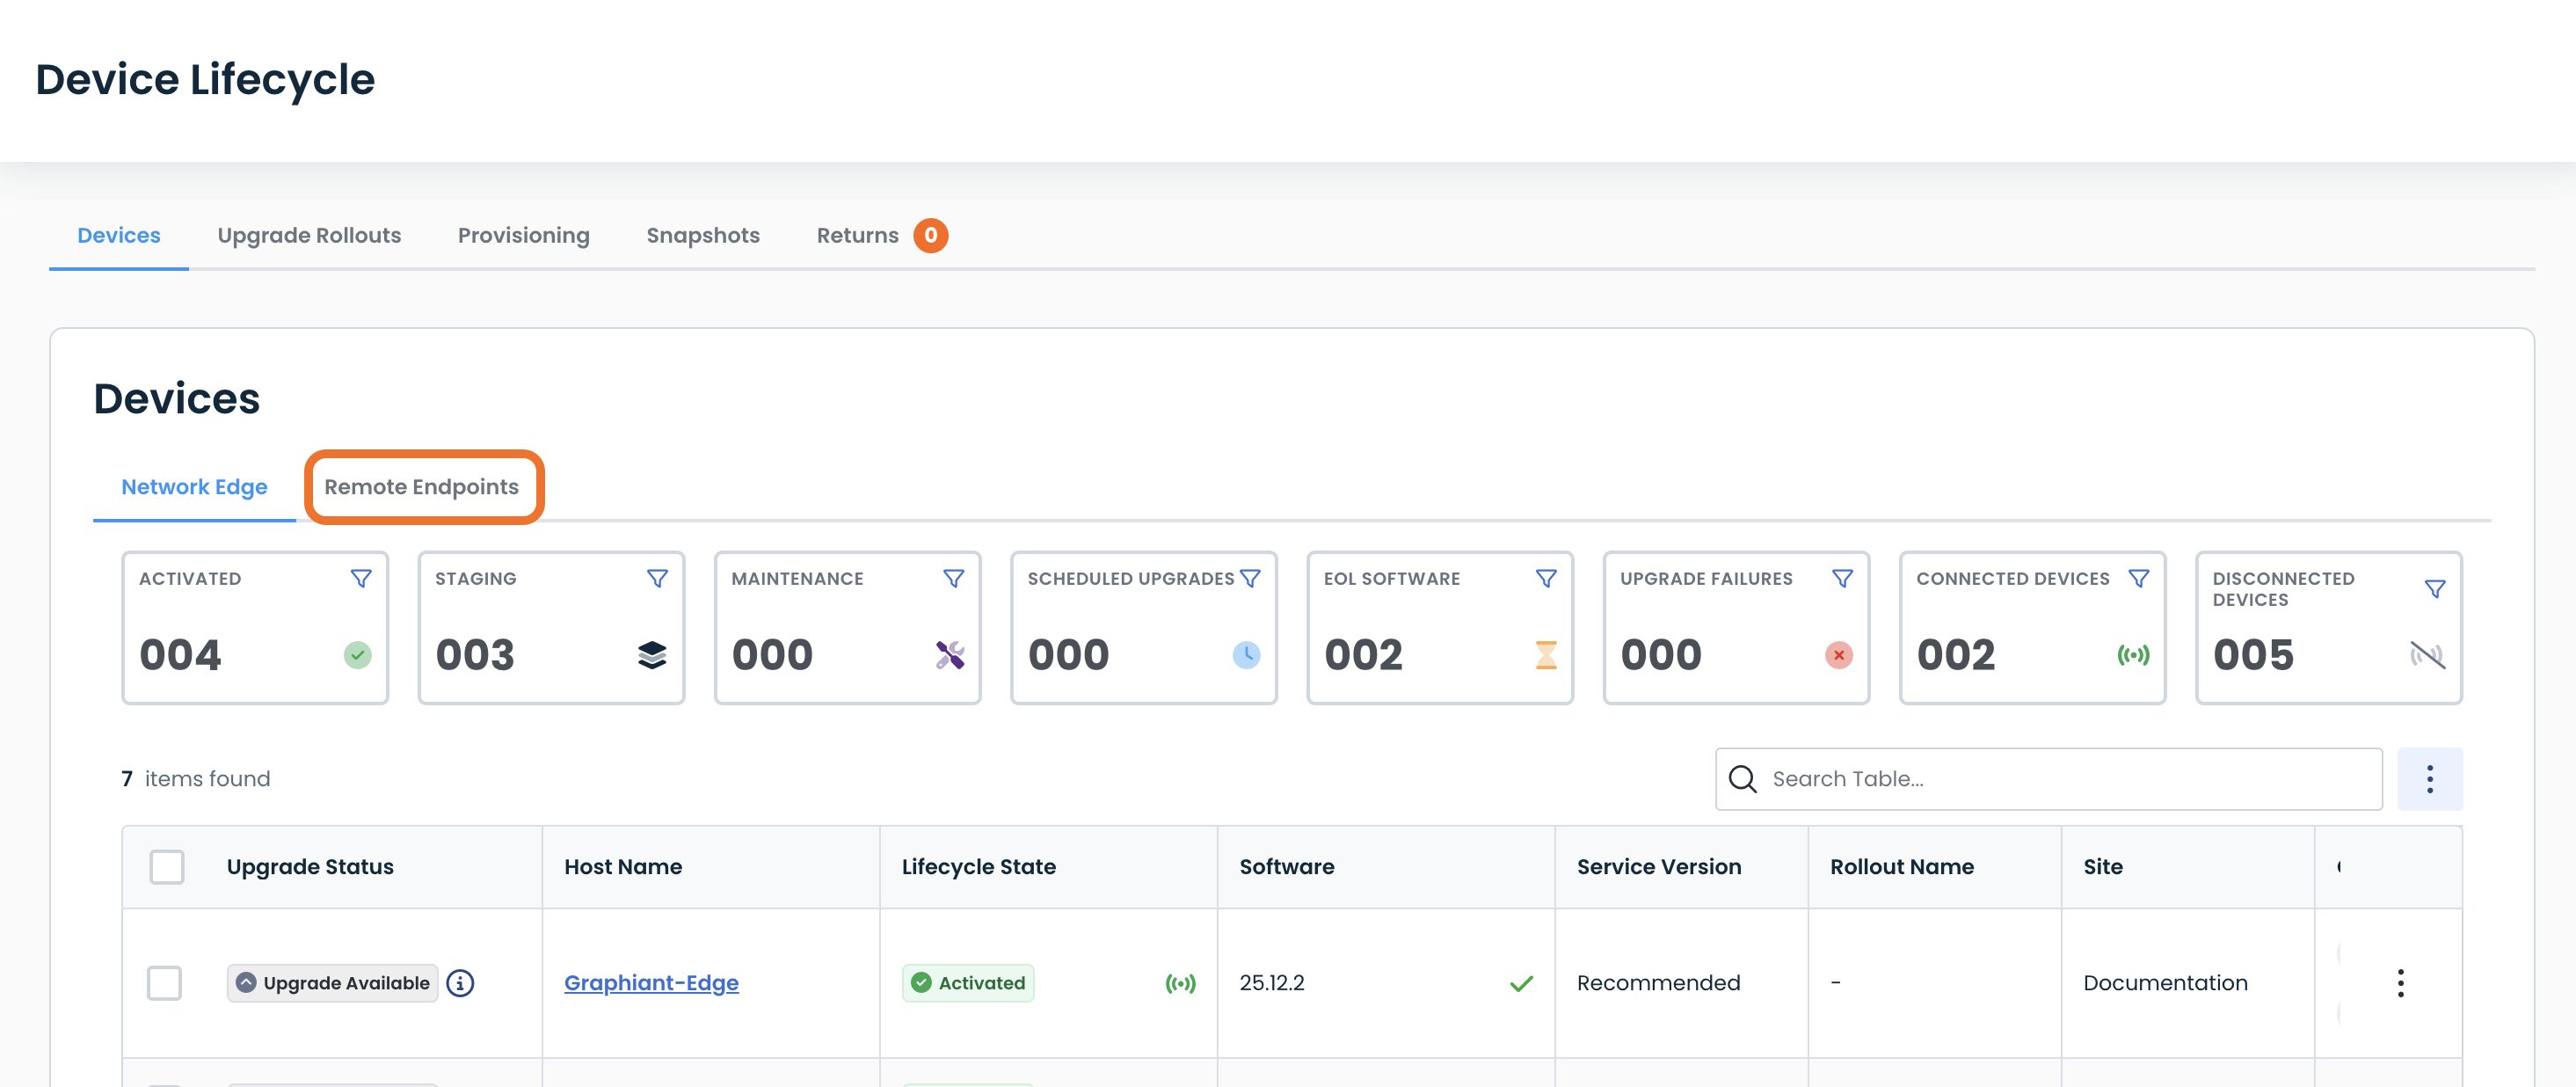
Task: Click the Disconnected Devices count 005
Action: [2254, 656]
